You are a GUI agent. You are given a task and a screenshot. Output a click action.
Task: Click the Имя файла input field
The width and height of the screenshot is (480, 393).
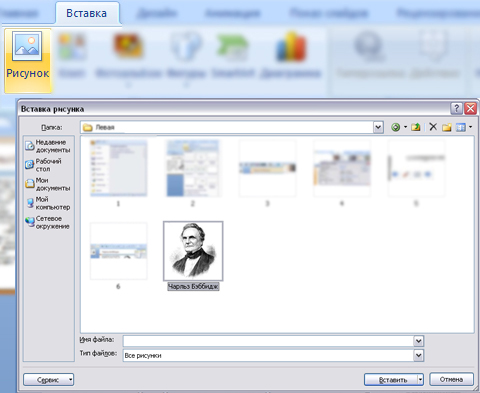pos(268,341)
